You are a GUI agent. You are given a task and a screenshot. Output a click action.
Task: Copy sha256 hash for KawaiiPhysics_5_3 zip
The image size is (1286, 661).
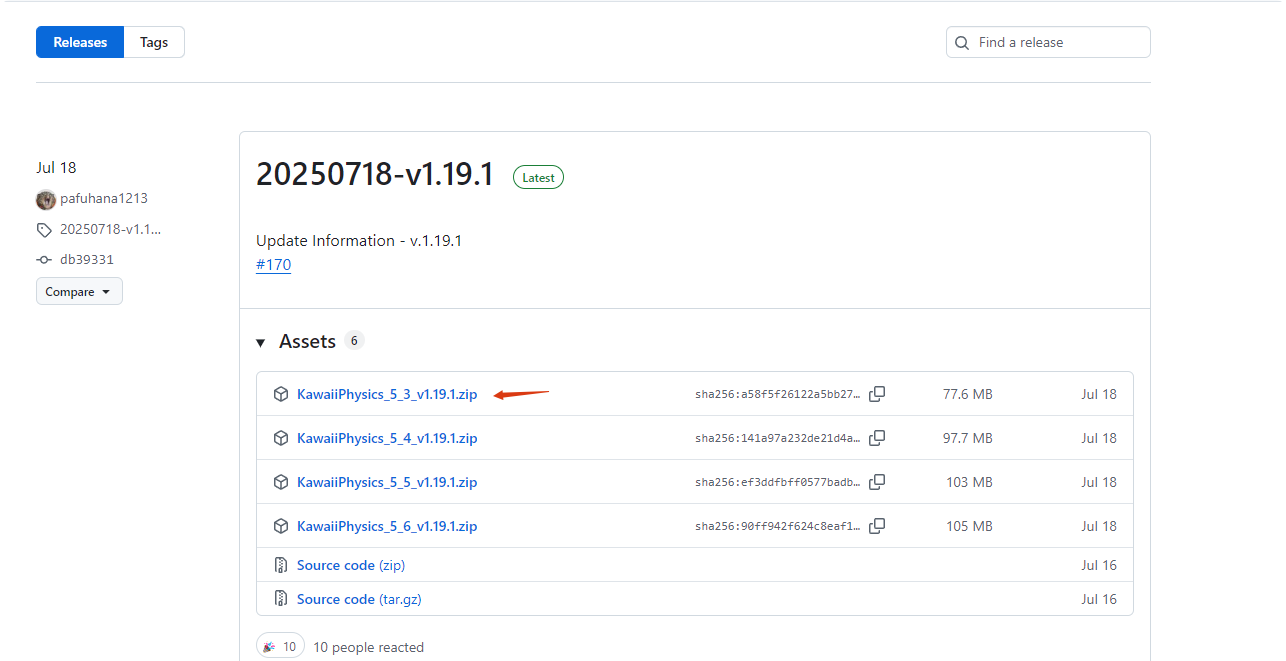pyautogui.click(x=877, y=394)
